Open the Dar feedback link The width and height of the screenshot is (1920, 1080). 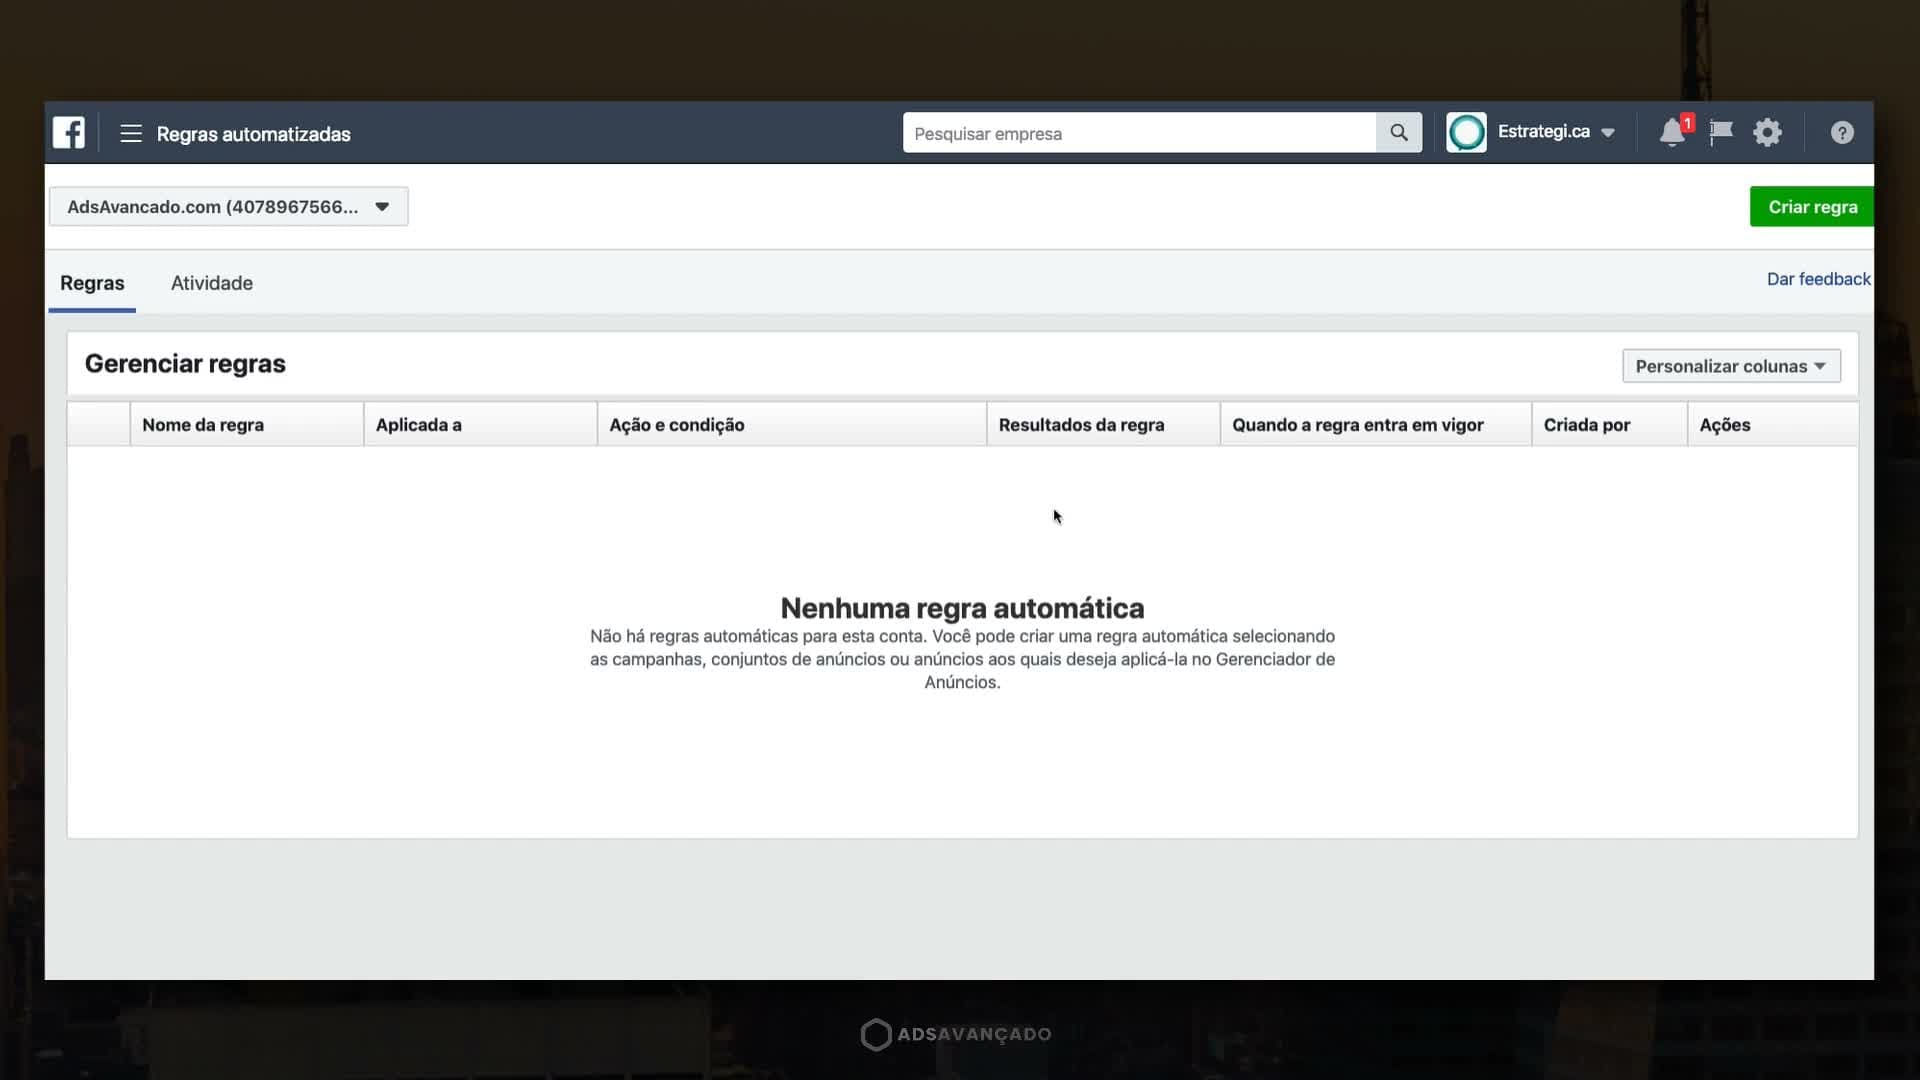tap(1818, 279)
